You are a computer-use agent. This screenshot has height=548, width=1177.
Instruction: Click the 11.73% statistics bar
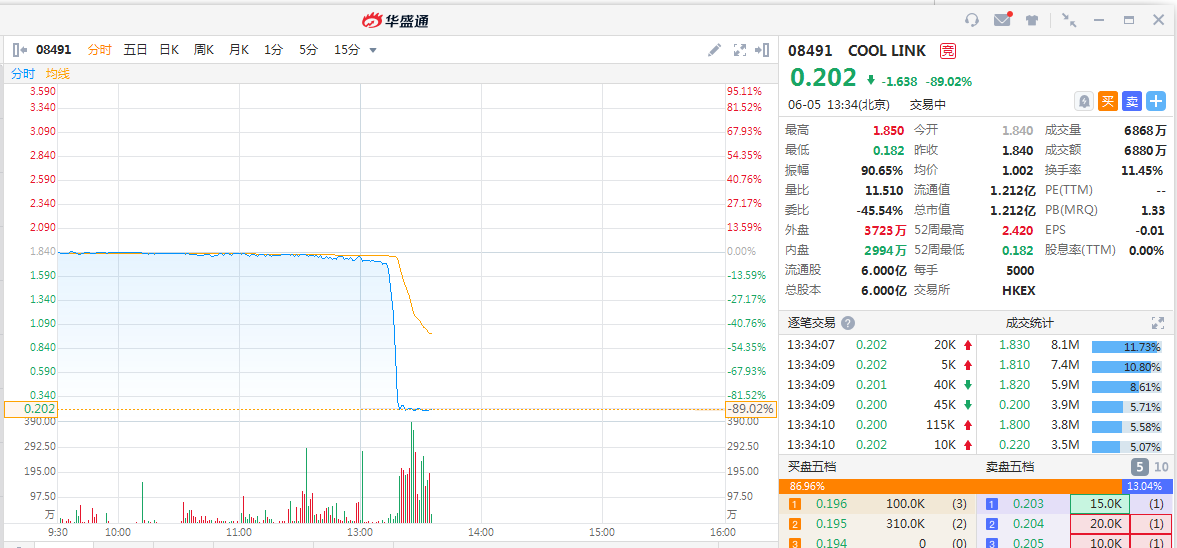(x=1129, y=347)
